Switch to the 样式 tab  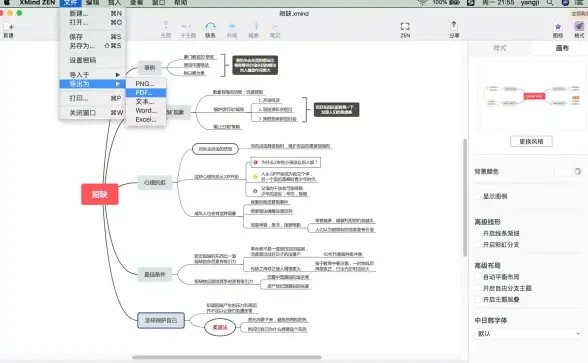pyautogui.click(x=500, y=48)
